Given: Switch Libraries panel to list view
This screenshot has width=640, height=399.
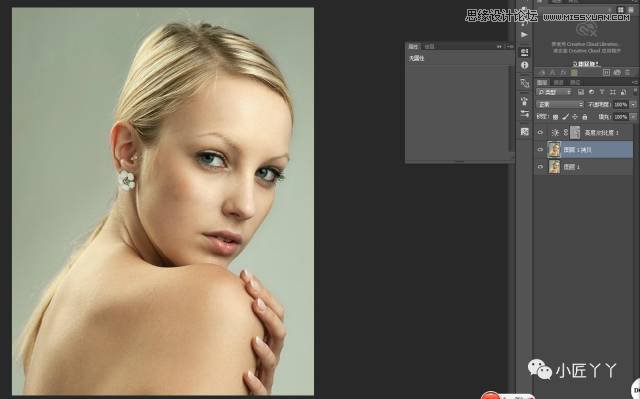Looking at the screenshot, I should pos(632,9).
